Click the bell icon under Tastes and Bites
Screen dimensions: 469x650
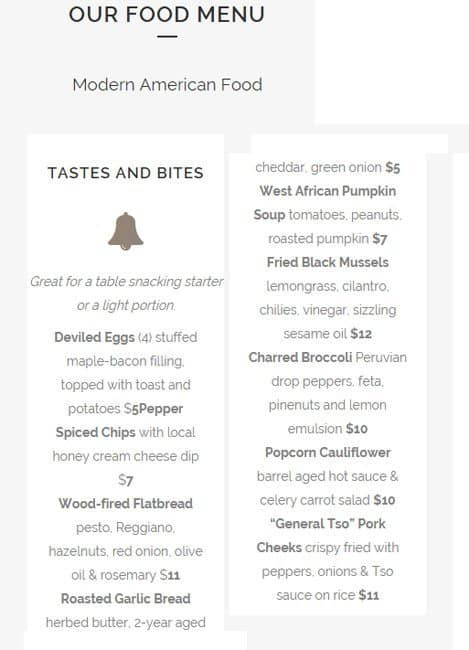point(126,231)
